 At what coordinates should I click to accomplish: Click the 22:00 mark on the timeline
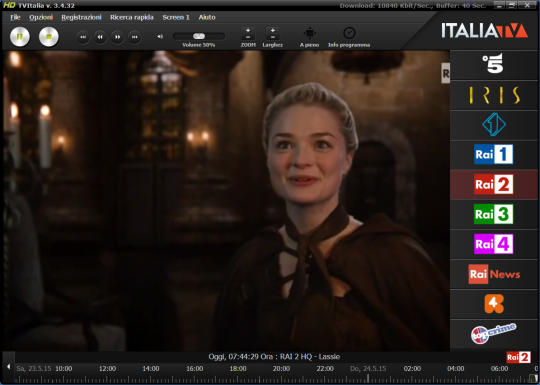coord(325,368)
